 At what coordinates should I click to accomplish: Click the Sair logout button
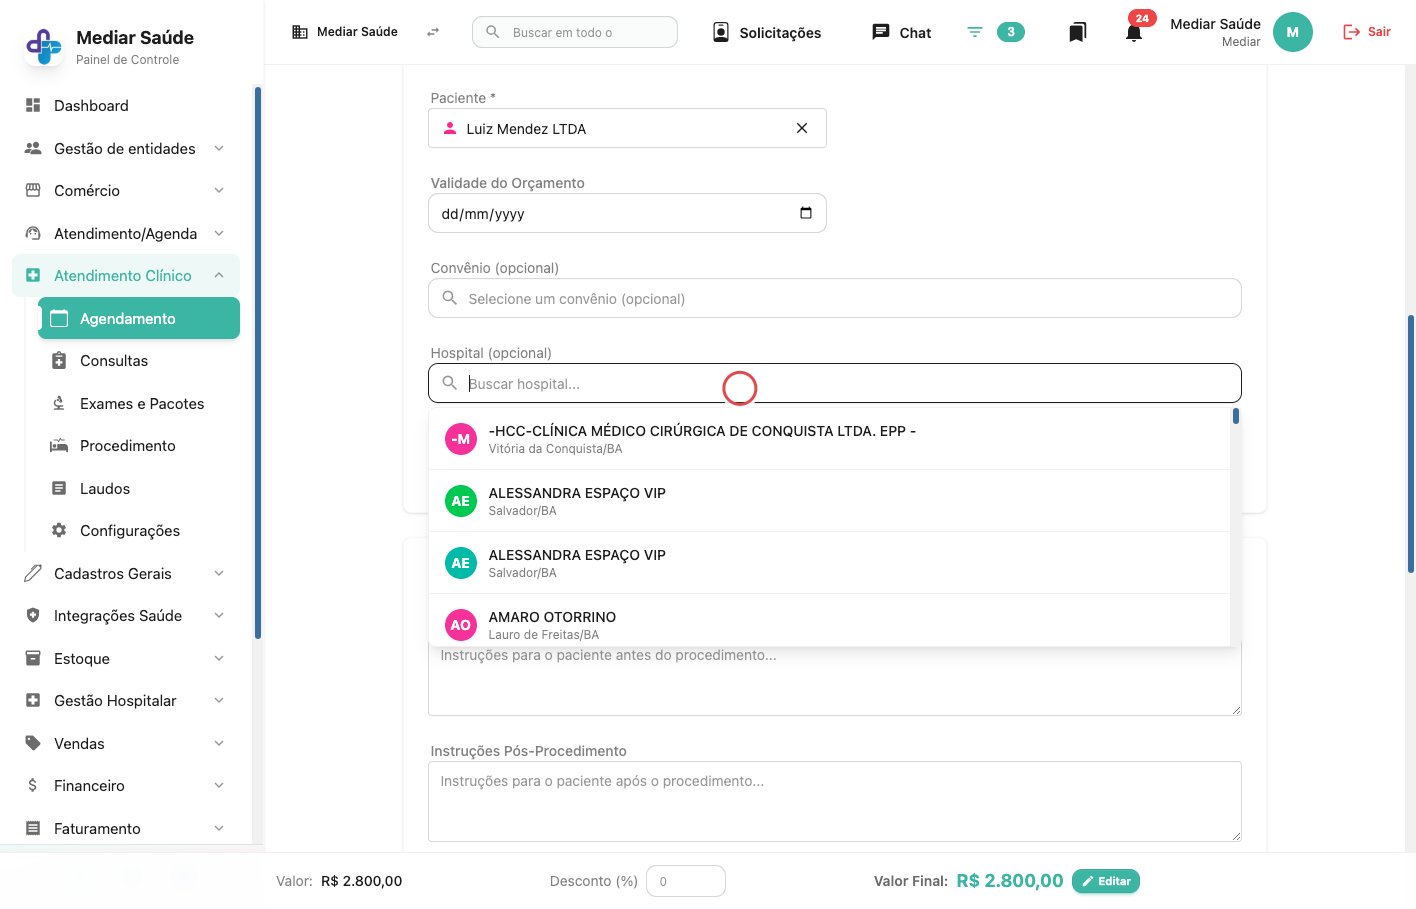coord(1367,32)
